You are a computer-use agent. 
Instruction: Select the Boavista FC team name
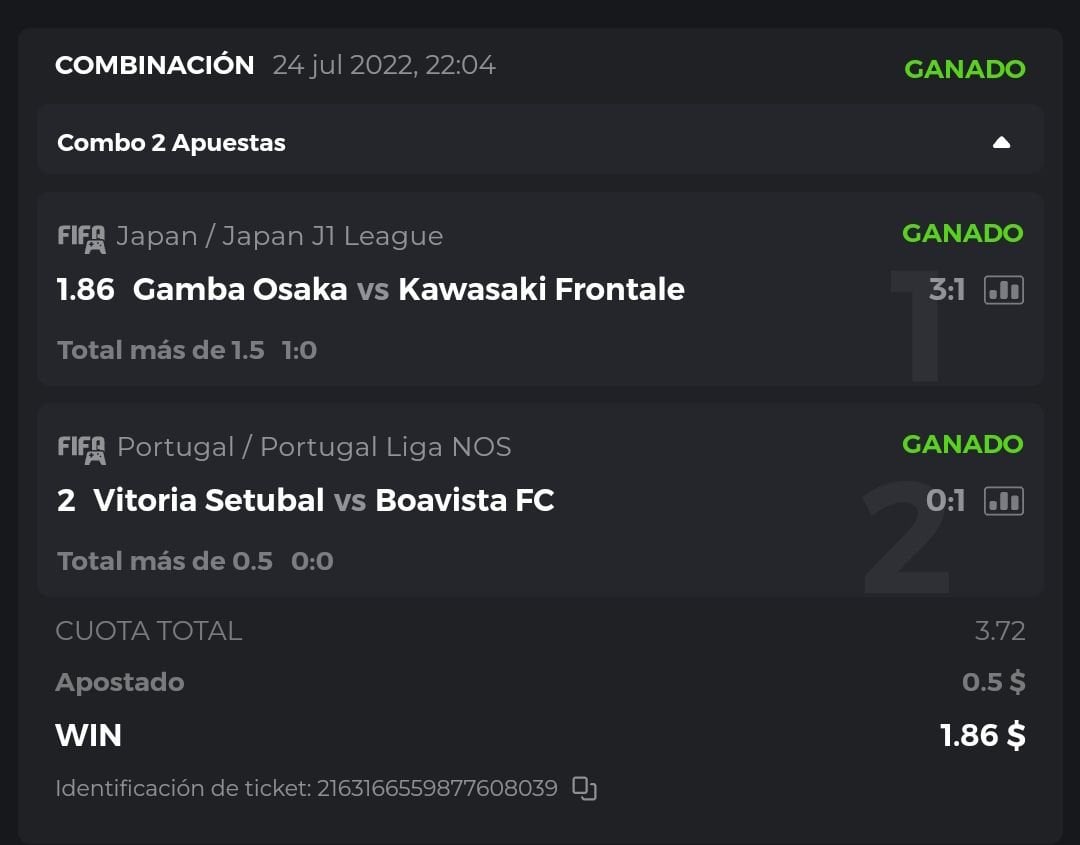click(464, 500)
